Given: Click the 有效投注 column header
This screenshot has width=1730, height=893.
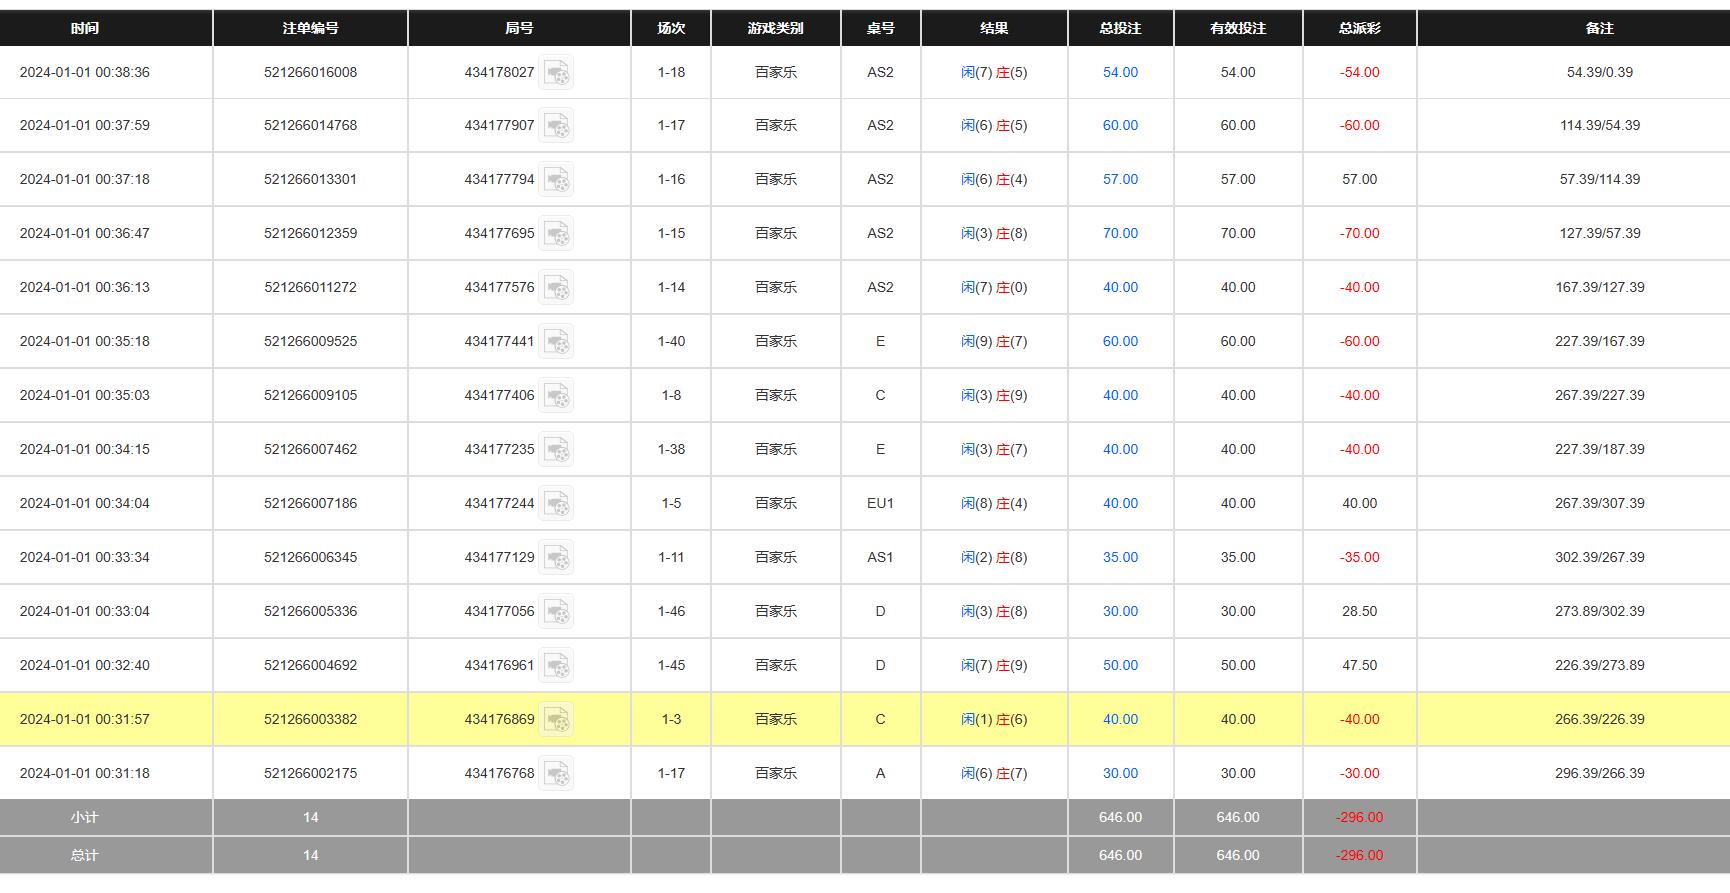Looking at the screenshot, I should click(1238, 28).
